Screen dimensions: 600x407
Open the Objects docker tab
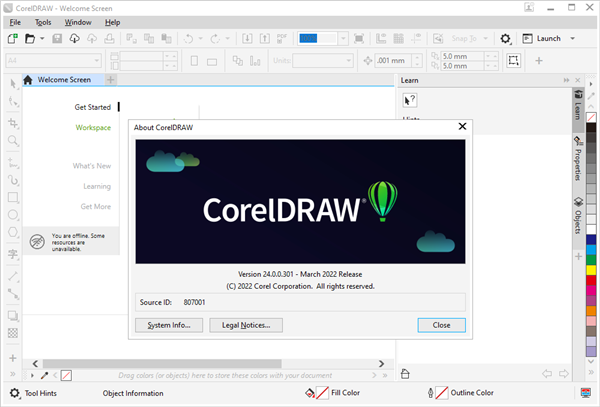coord(578,217)
